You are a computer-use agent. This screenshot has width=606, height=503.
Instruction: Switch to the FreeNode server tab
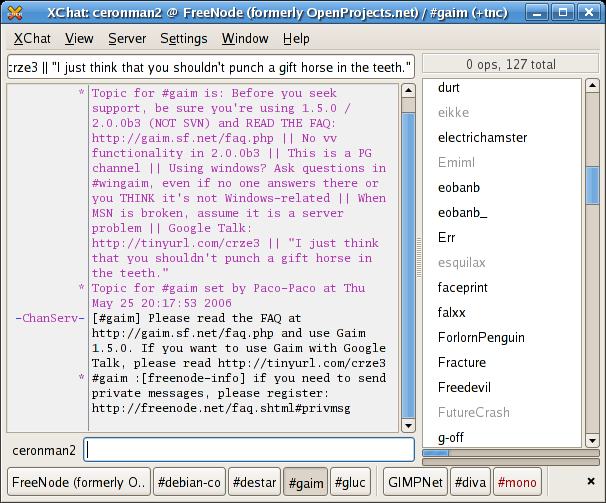click(x=79, y=482)
